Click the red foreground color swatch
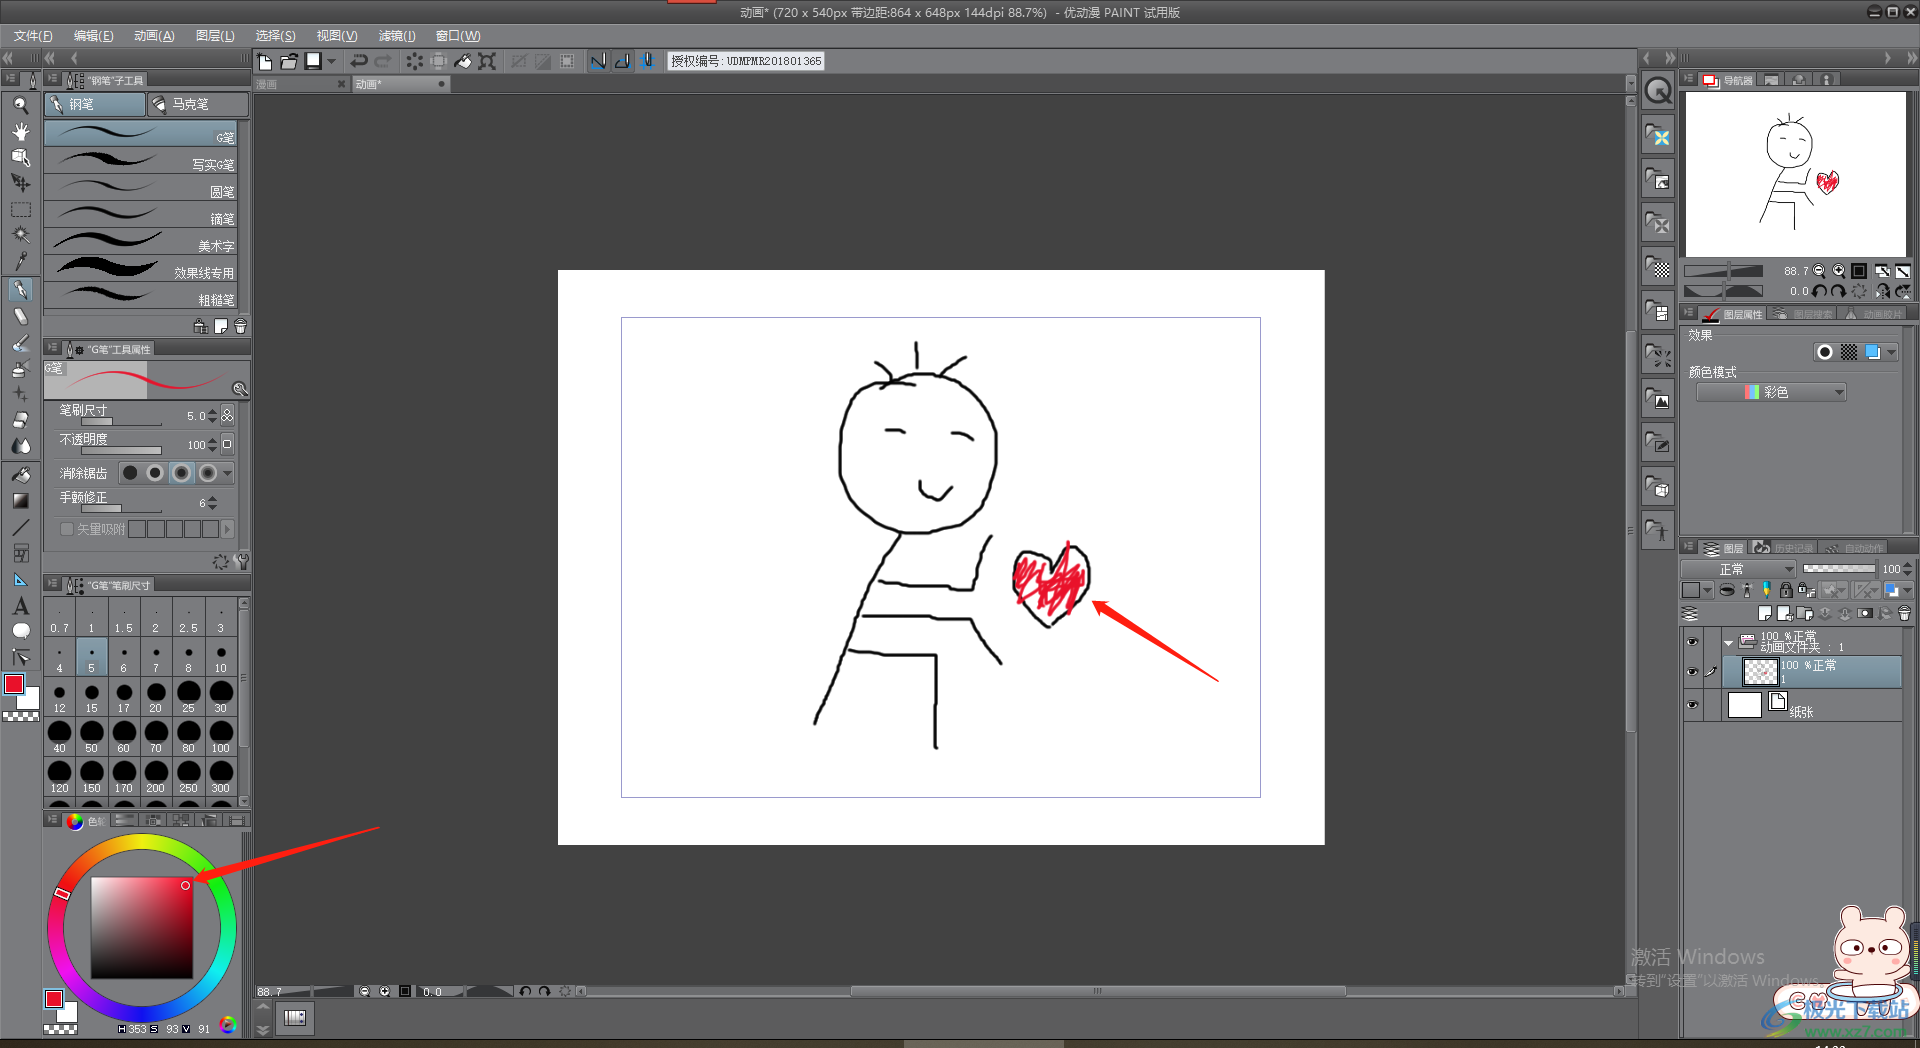Viewport: 1920px width, 1048px height. (x=14, y=684)
